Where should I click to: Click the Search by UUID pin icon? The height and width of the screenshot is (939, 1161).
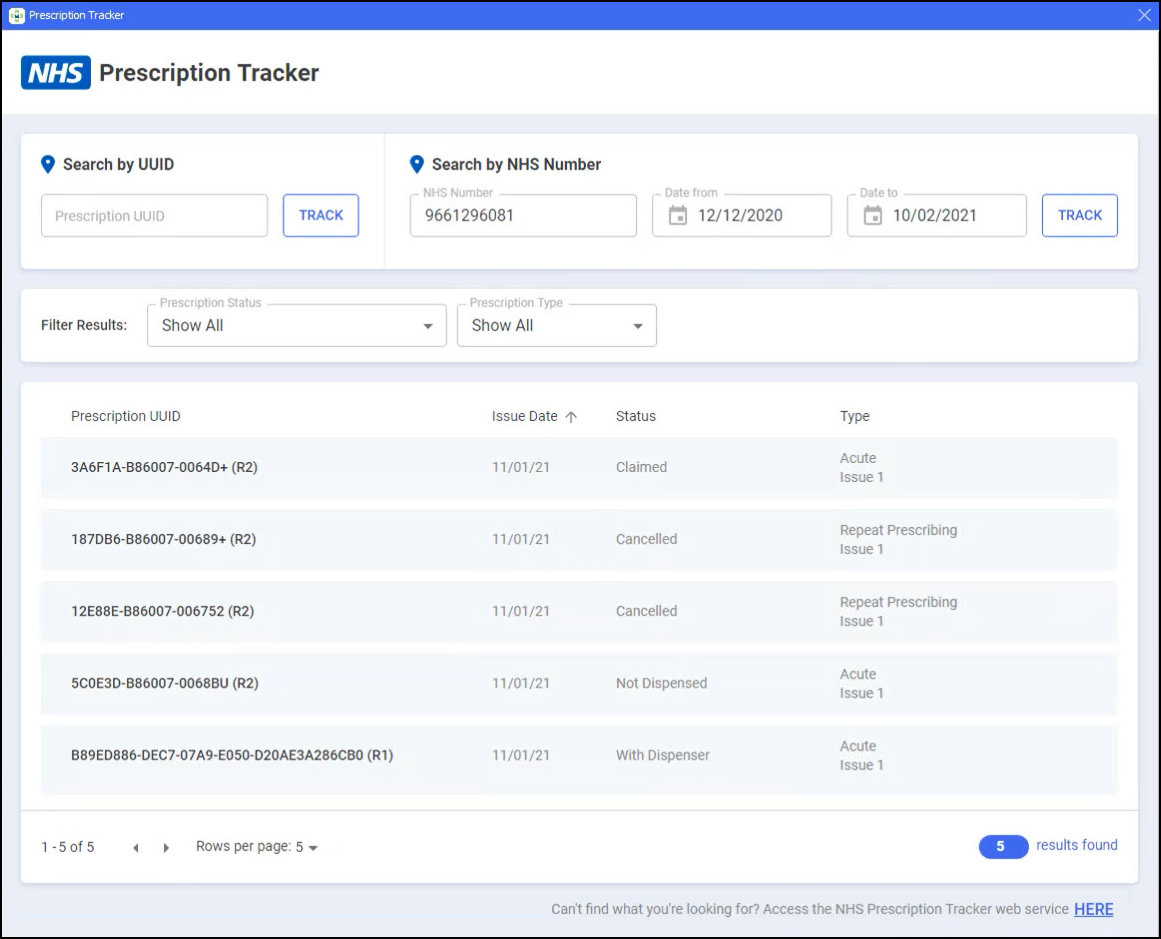47,165
